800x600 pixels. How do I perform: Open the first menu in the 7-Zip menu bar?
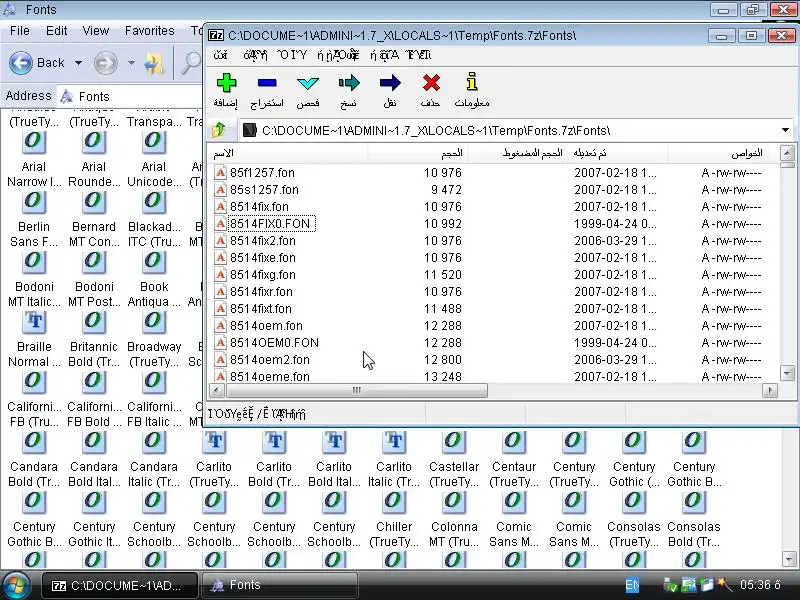click(220, 55)
